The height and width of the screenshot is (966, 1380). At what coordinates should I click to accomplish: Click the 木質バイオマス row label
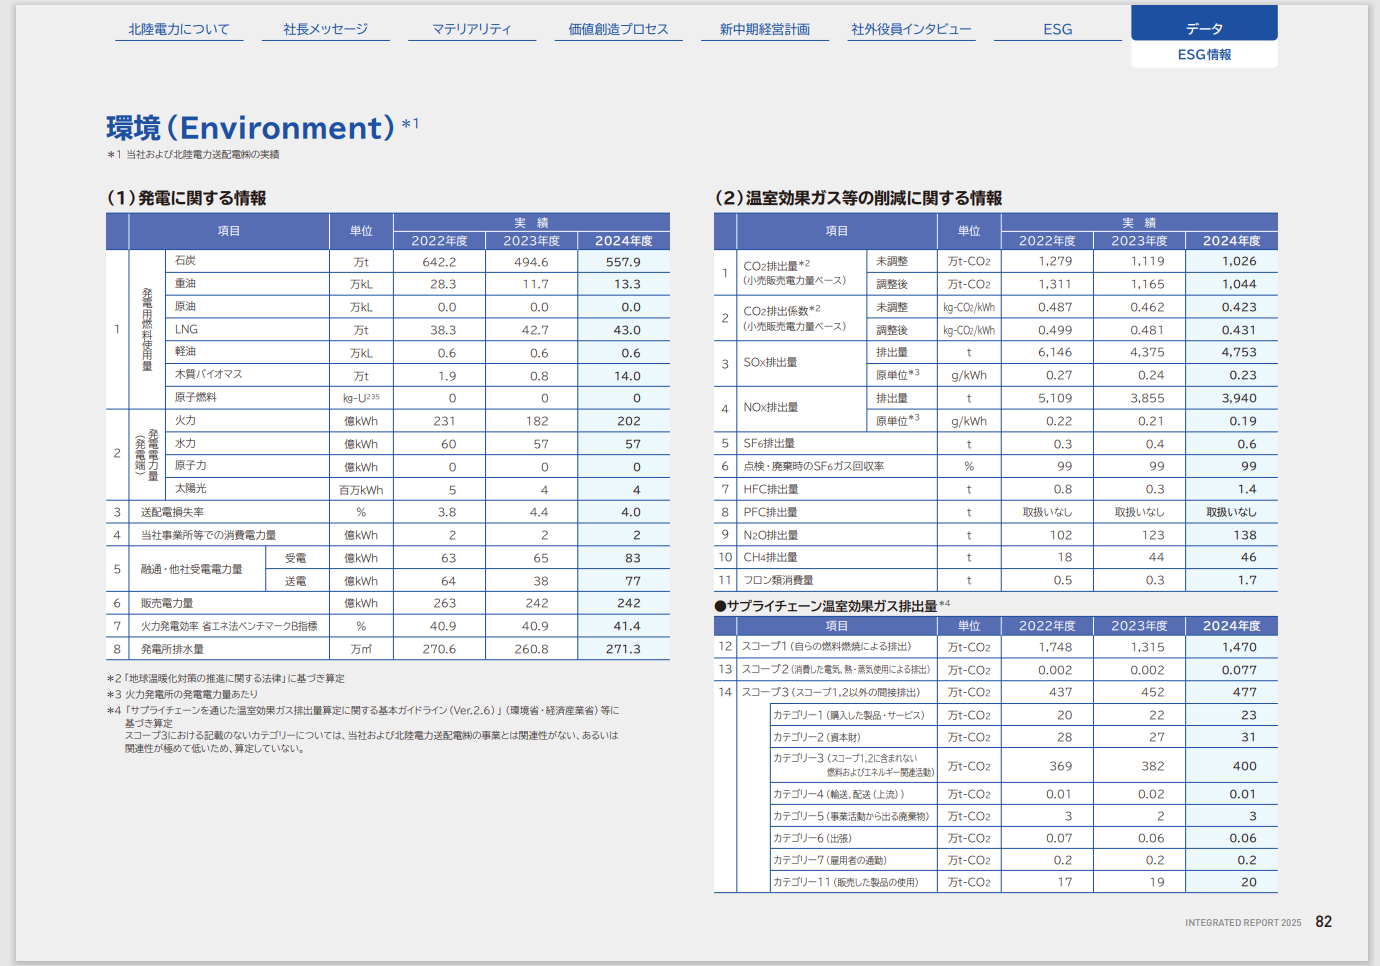point(209,375)
